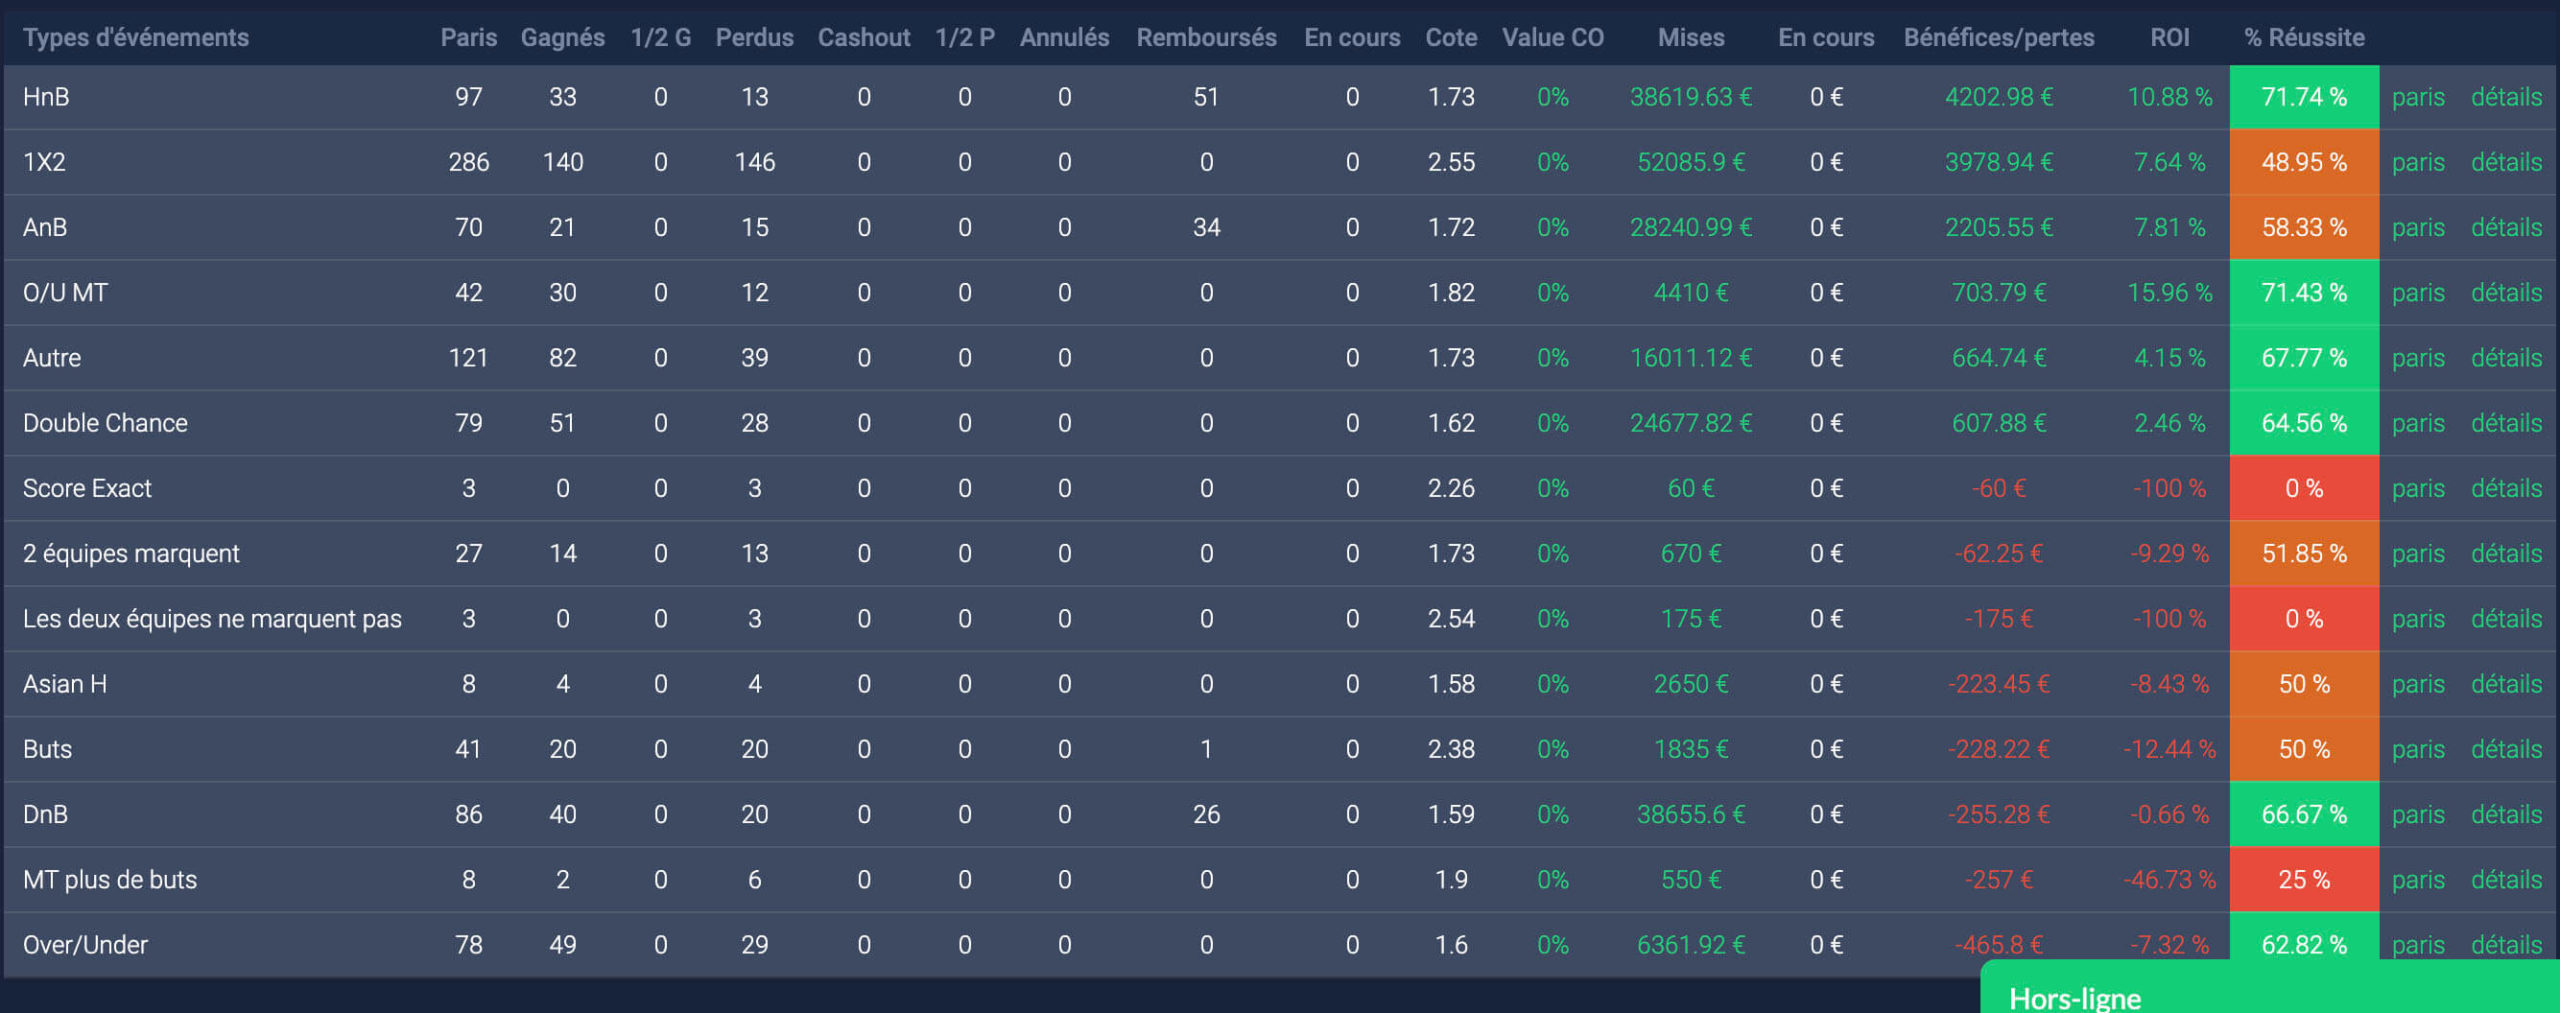Open détails link for 1X2 row

(2505, 162)
